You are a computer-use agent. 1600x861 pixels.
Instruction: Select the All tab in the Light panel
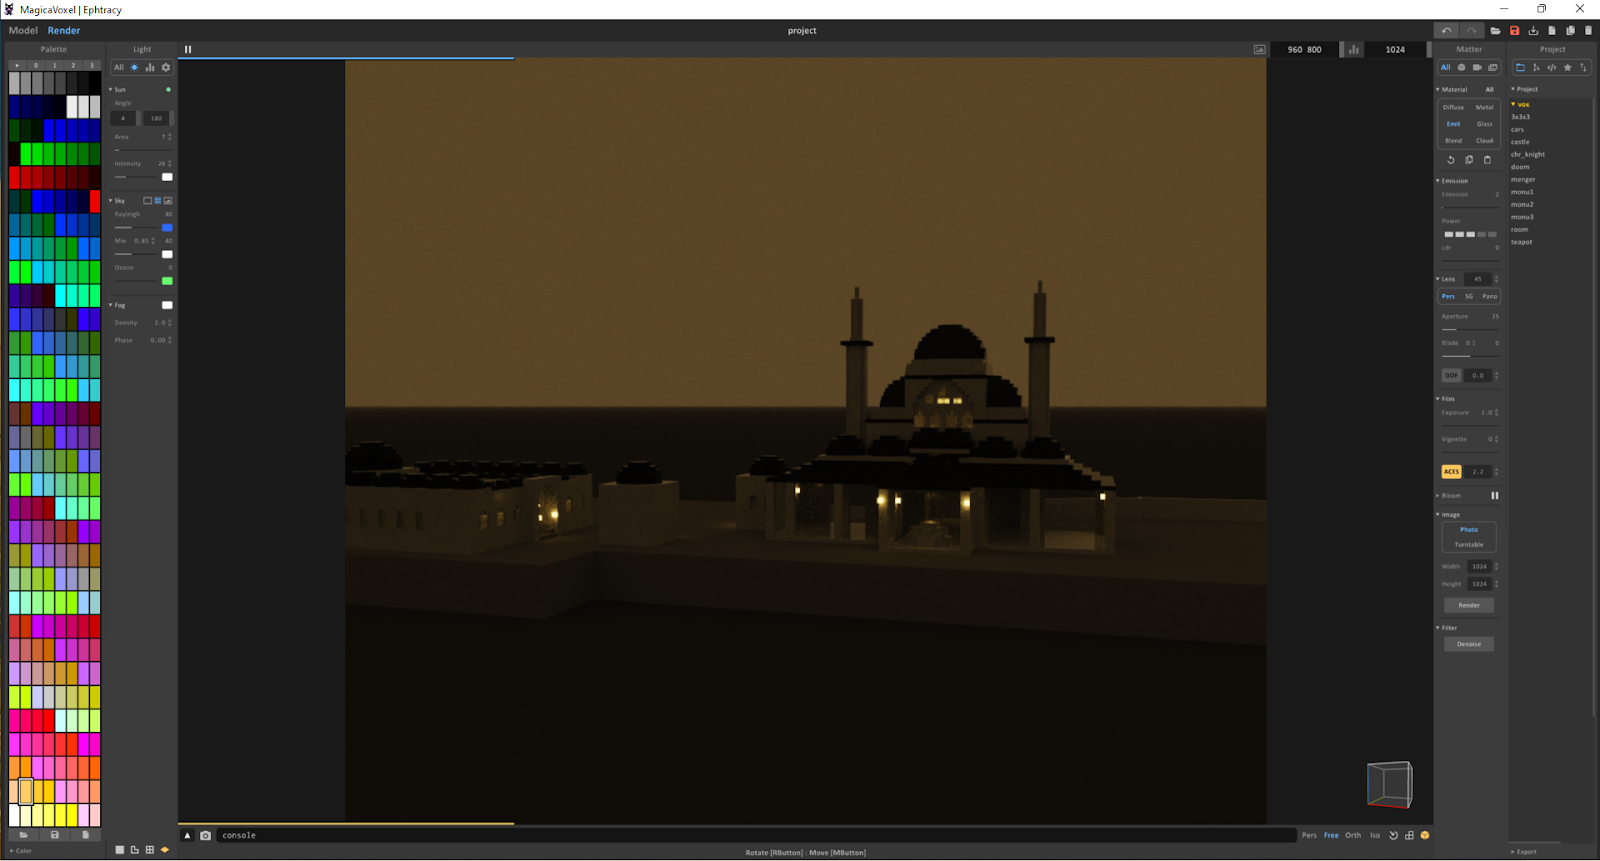(118, 68)
